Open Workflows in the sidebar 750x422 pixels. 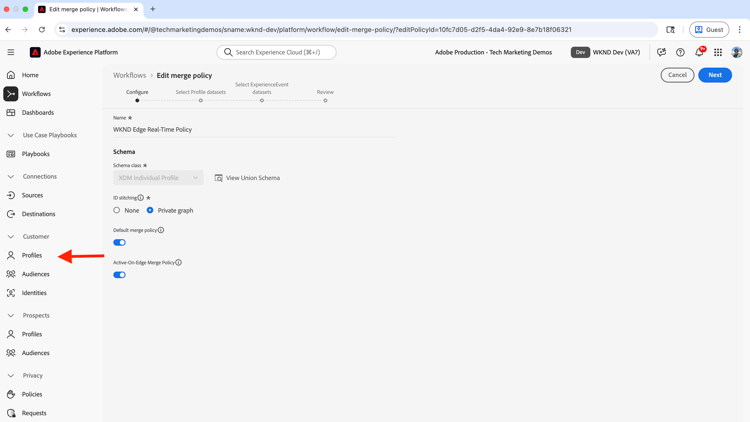click(36, 94)
